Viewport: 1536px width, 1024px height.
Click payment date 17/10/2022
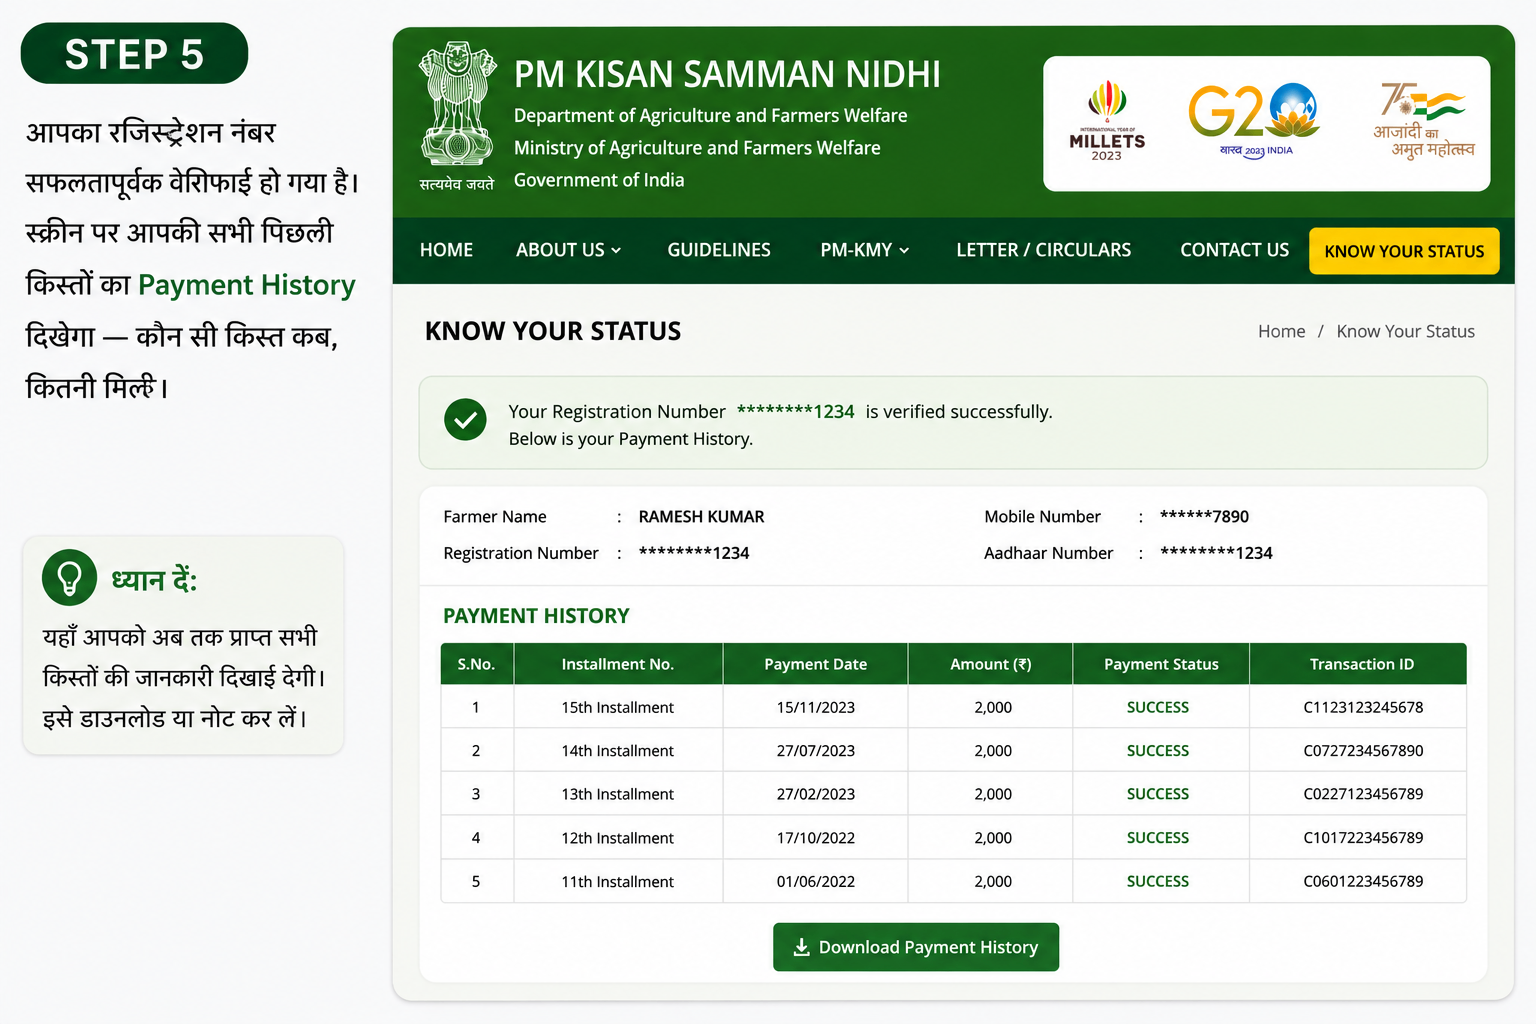816,838
